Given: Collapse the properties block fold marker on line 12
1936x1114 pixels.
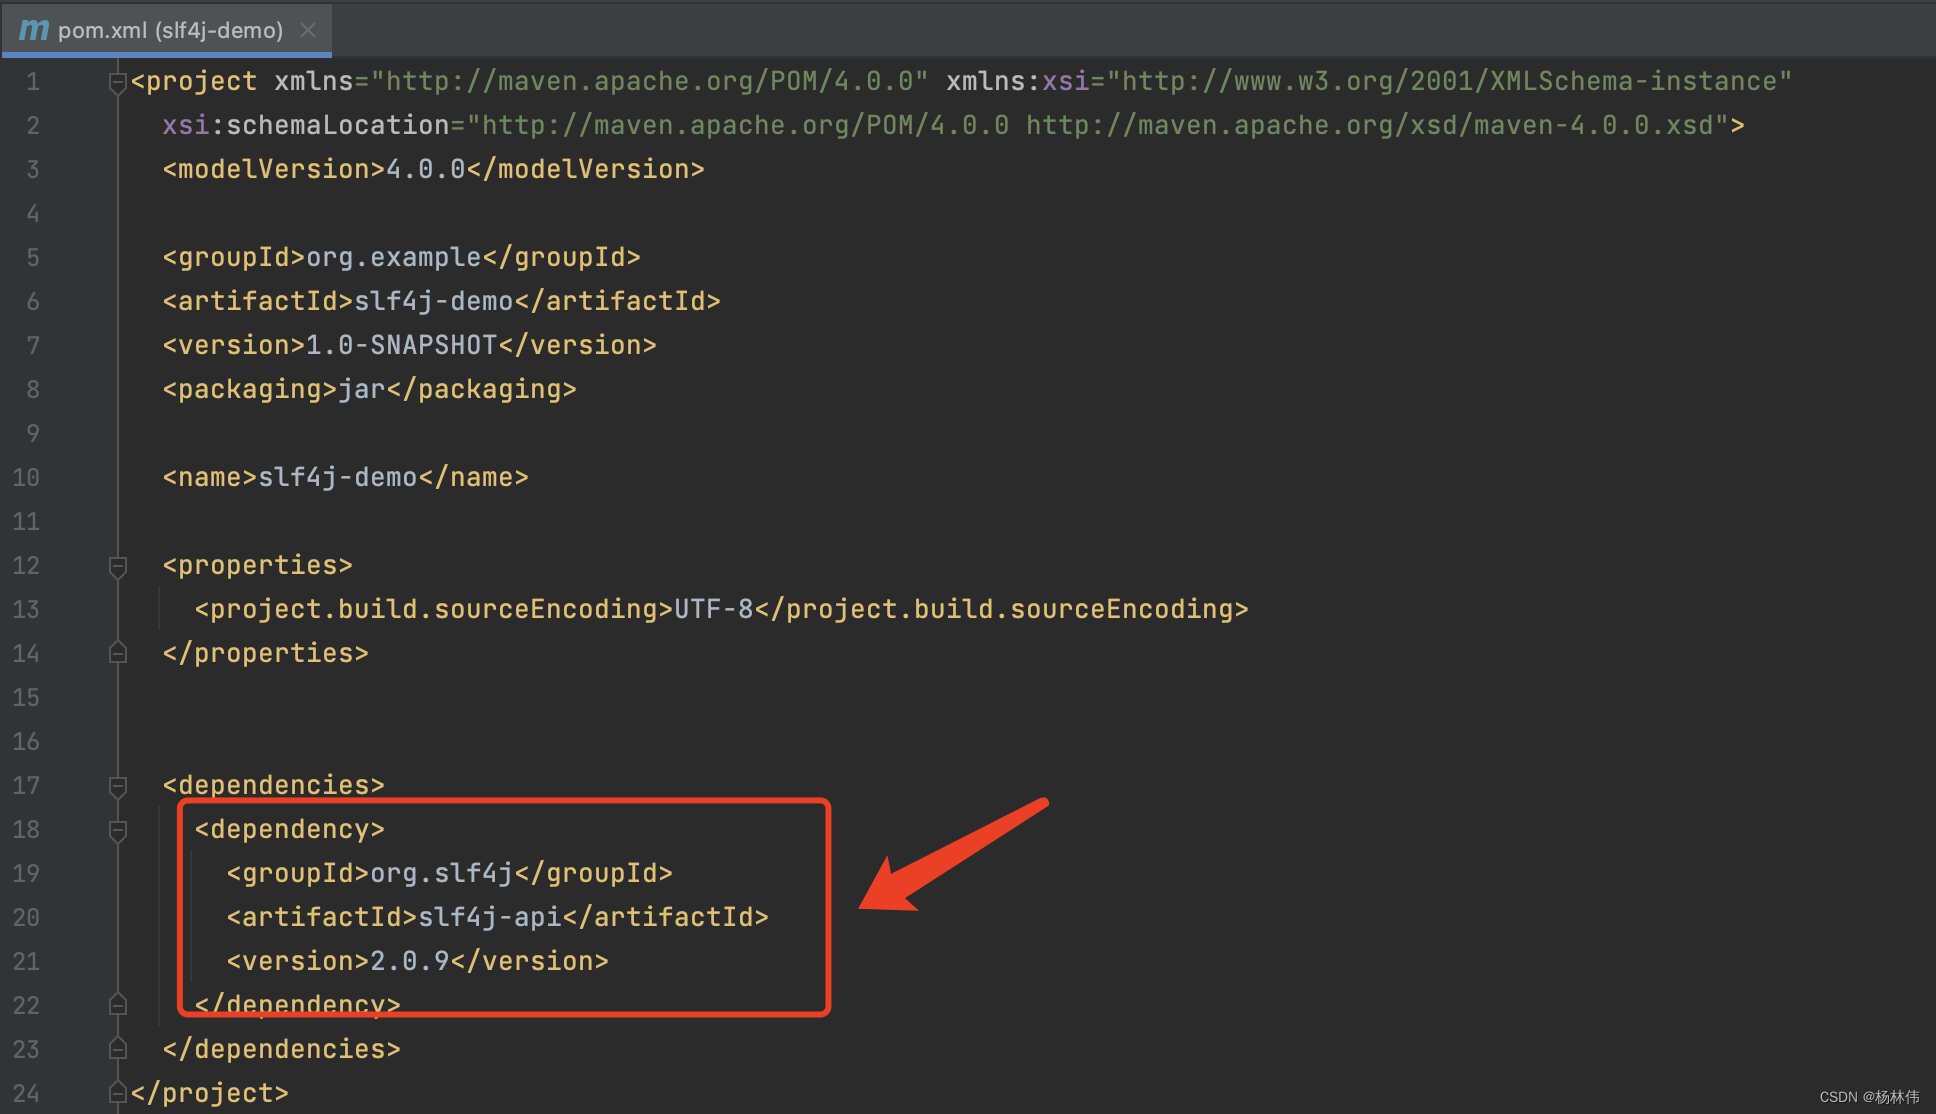Looking at the screenshot, I should pyautogui.click(x=117, y=566).
